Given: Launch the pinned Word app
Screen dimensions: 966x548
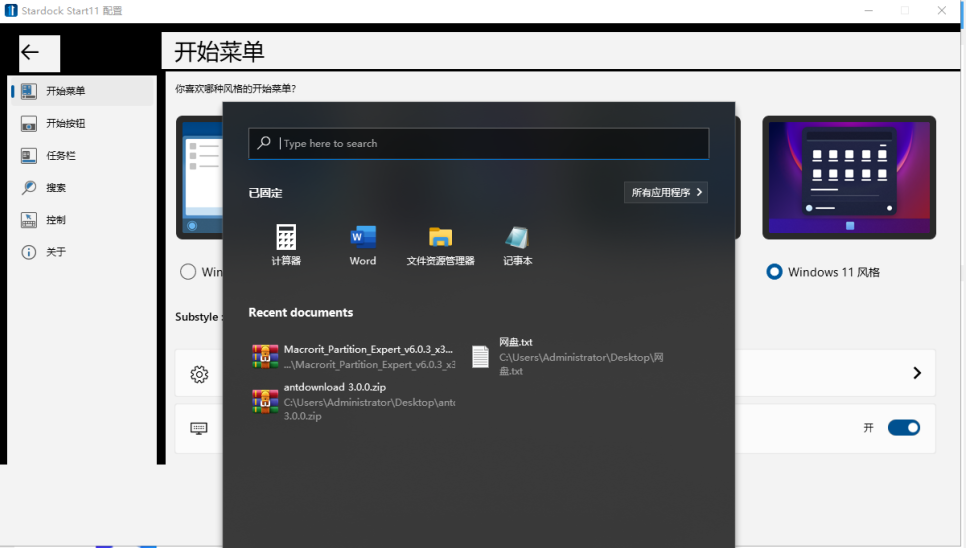Looking at the screenshot, I should [x=363, y=244].
